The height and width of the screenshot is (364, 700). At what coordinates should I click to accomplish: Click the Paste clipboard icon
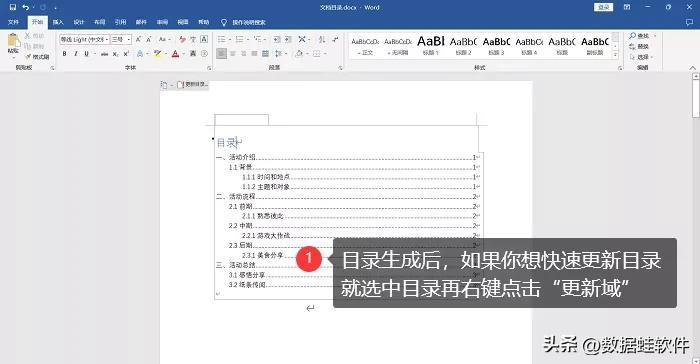click(13, 41)
